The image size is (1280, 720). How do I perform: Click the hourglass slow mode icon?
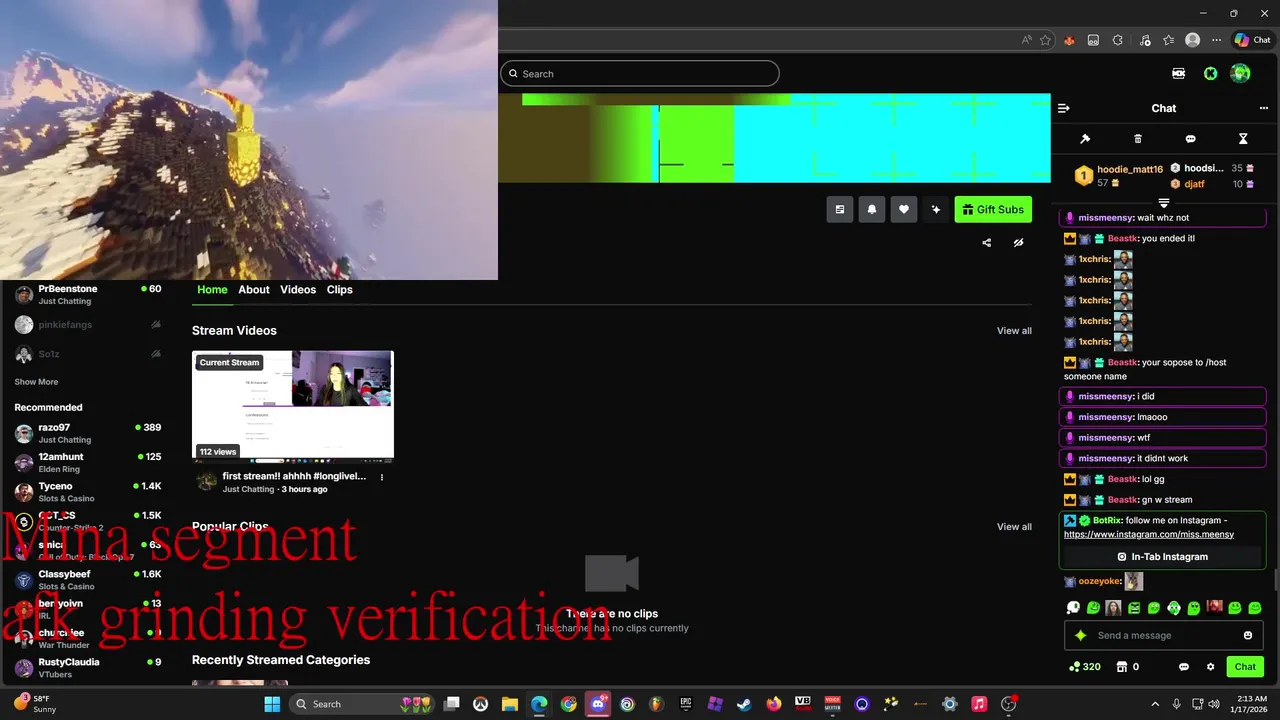pyautogui.click(x=1243, y=139)
